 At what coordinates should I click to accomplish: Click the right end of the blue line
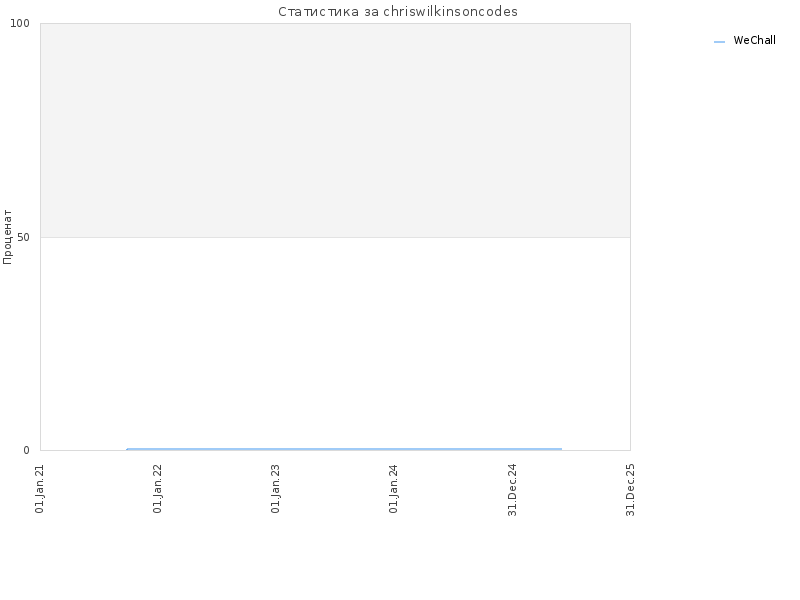561,449
